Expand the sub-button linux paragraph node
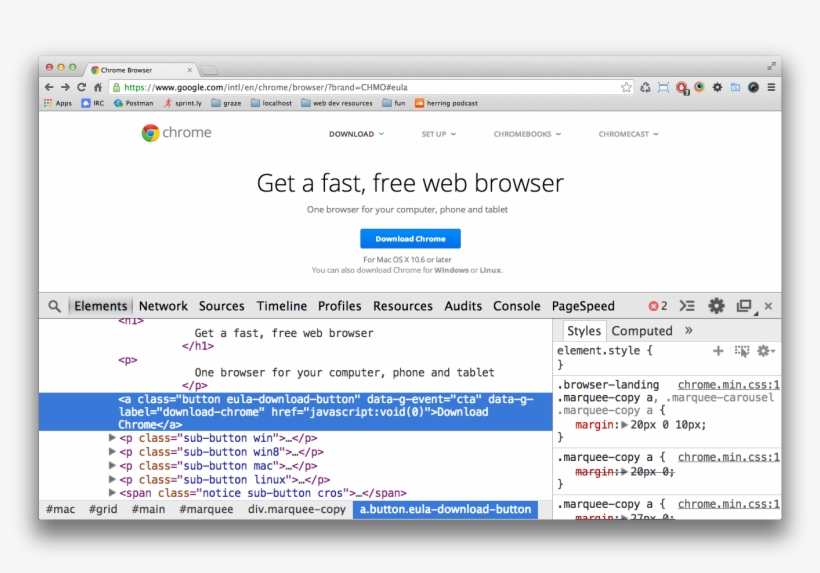Screen dimensions: 820x573 click(x=112, y=480)
